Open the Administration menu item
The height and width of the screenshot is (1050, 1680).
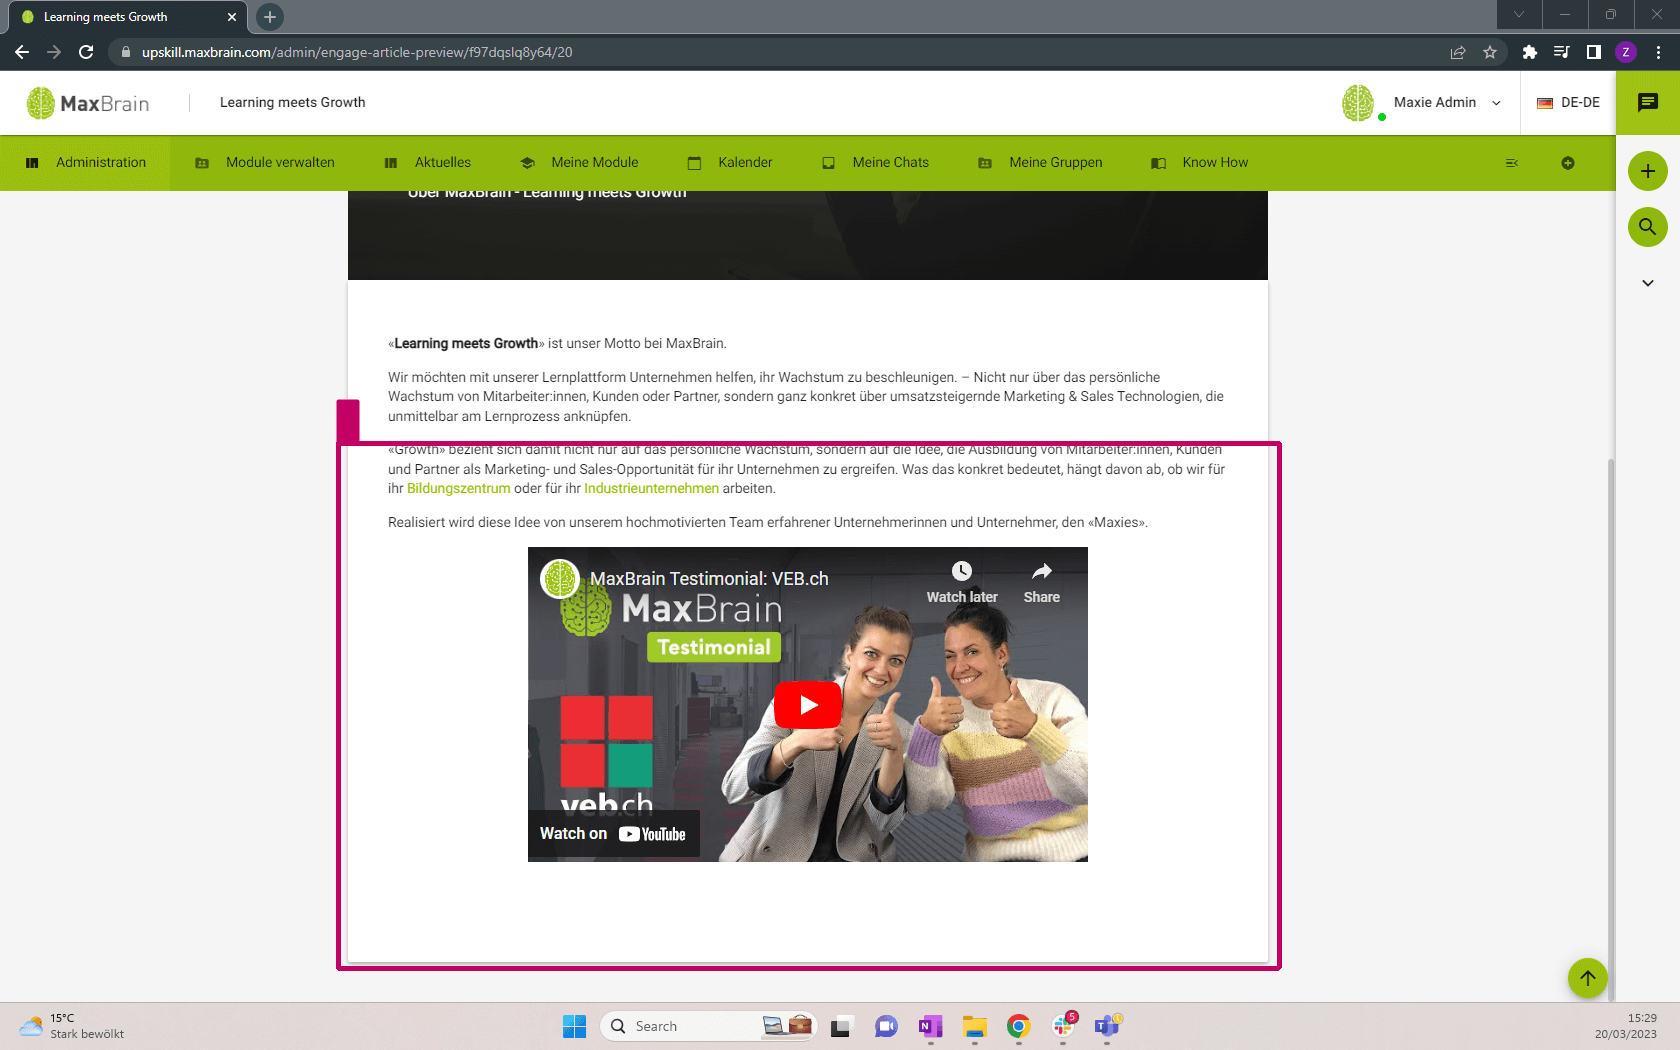click(86, 162)
